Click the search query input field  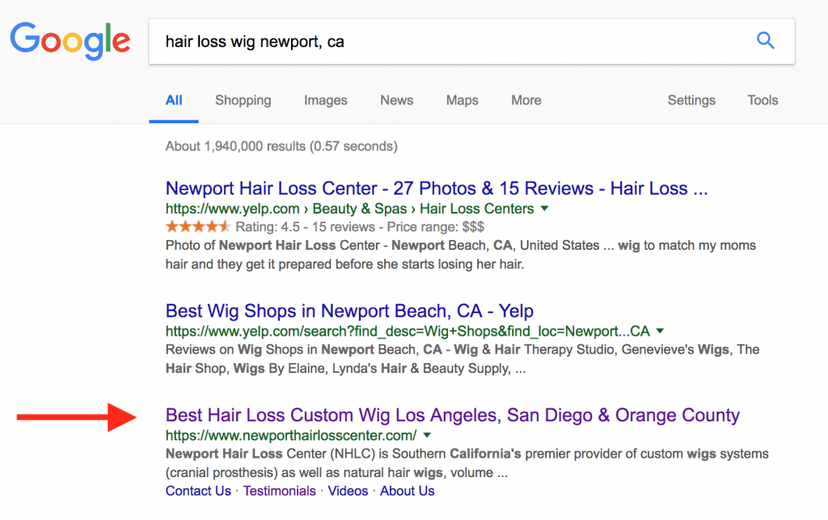[x=440, y=42]
